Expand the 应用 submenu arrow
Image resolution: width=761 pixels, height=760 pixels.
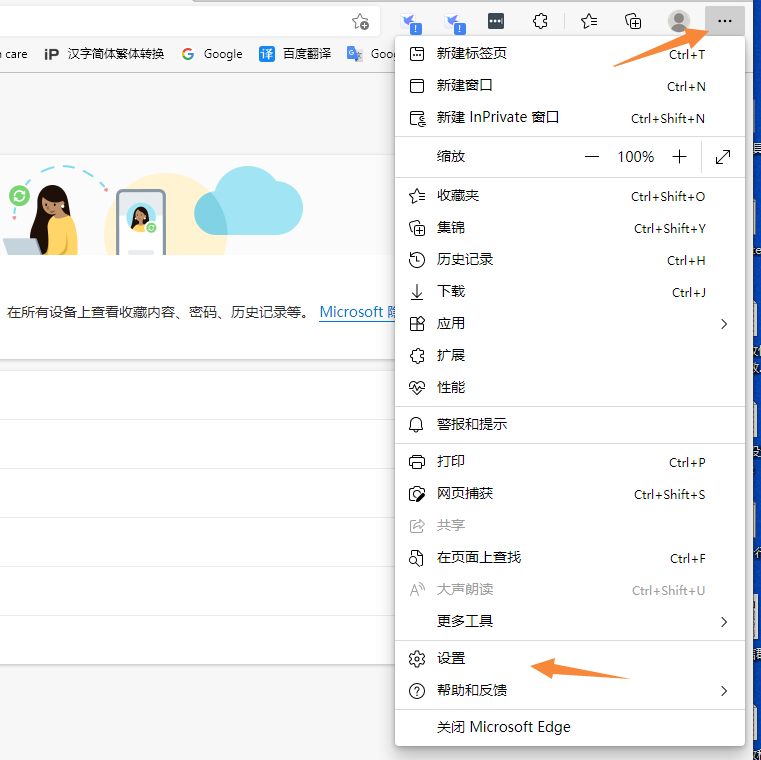pyautogui.click(x=724, y=324)
